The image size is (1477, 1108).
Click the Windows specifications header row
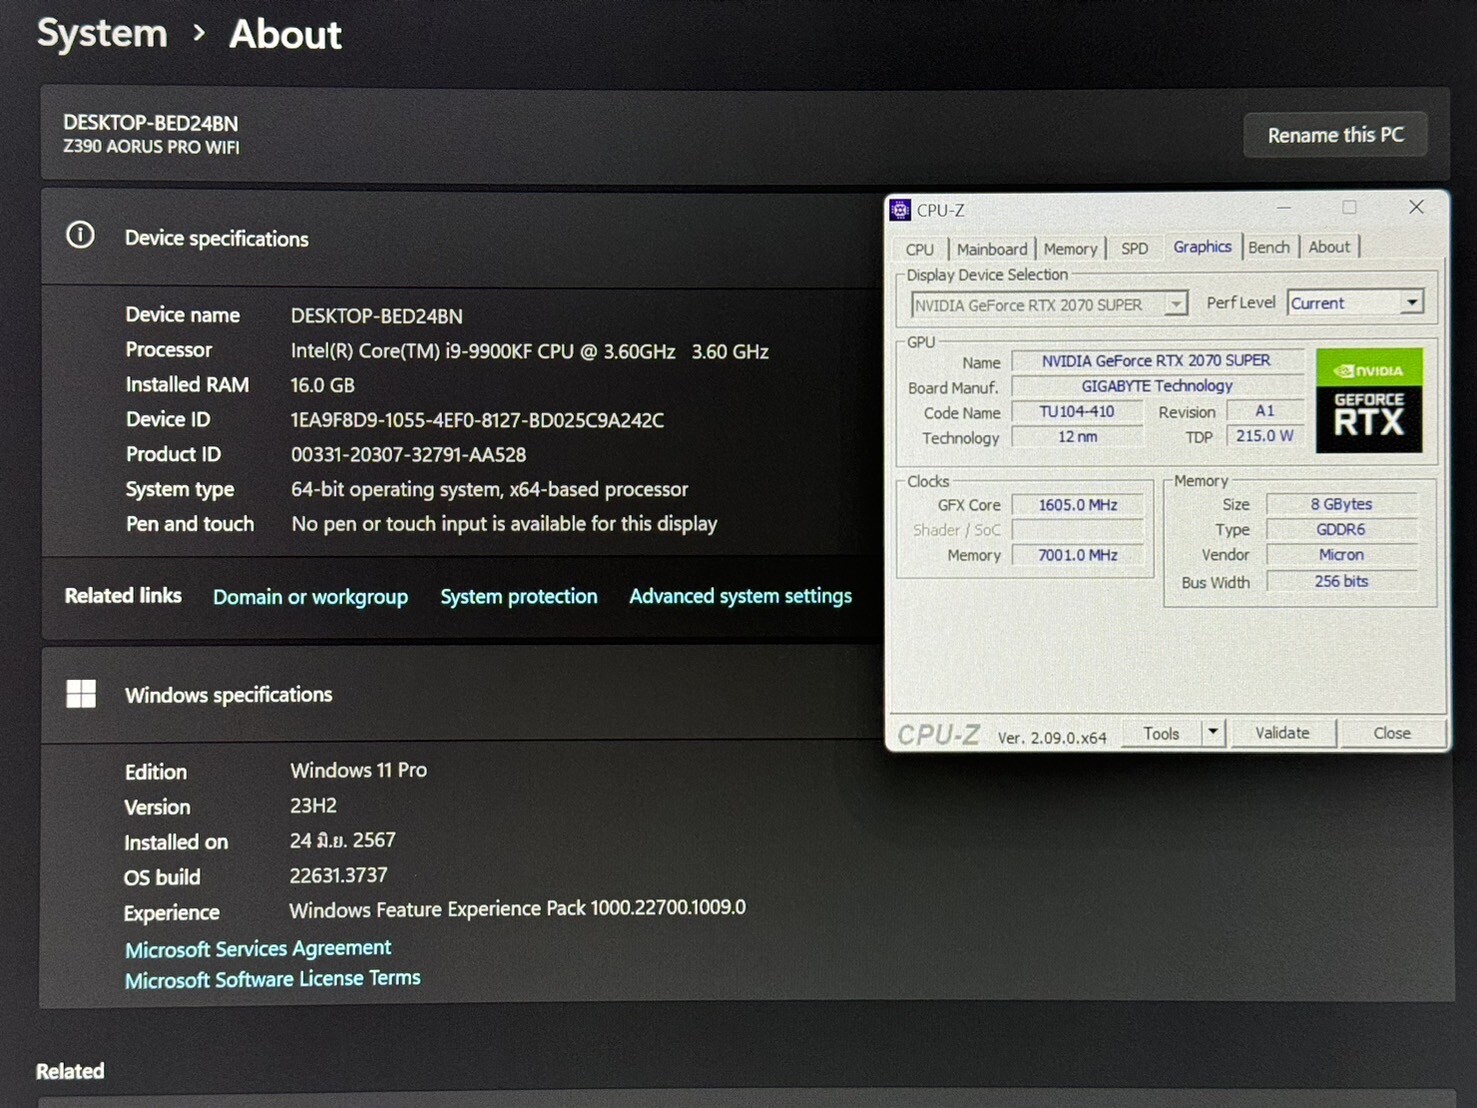click(462, 694)
